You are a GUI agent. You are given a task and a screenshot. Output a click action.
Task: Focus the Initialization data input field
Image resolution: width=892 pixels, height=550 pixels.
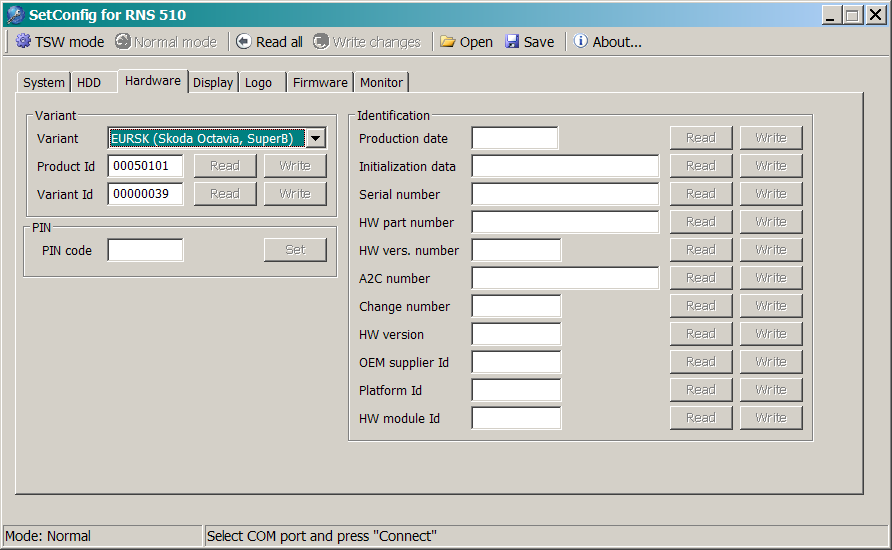coord(565,166)
